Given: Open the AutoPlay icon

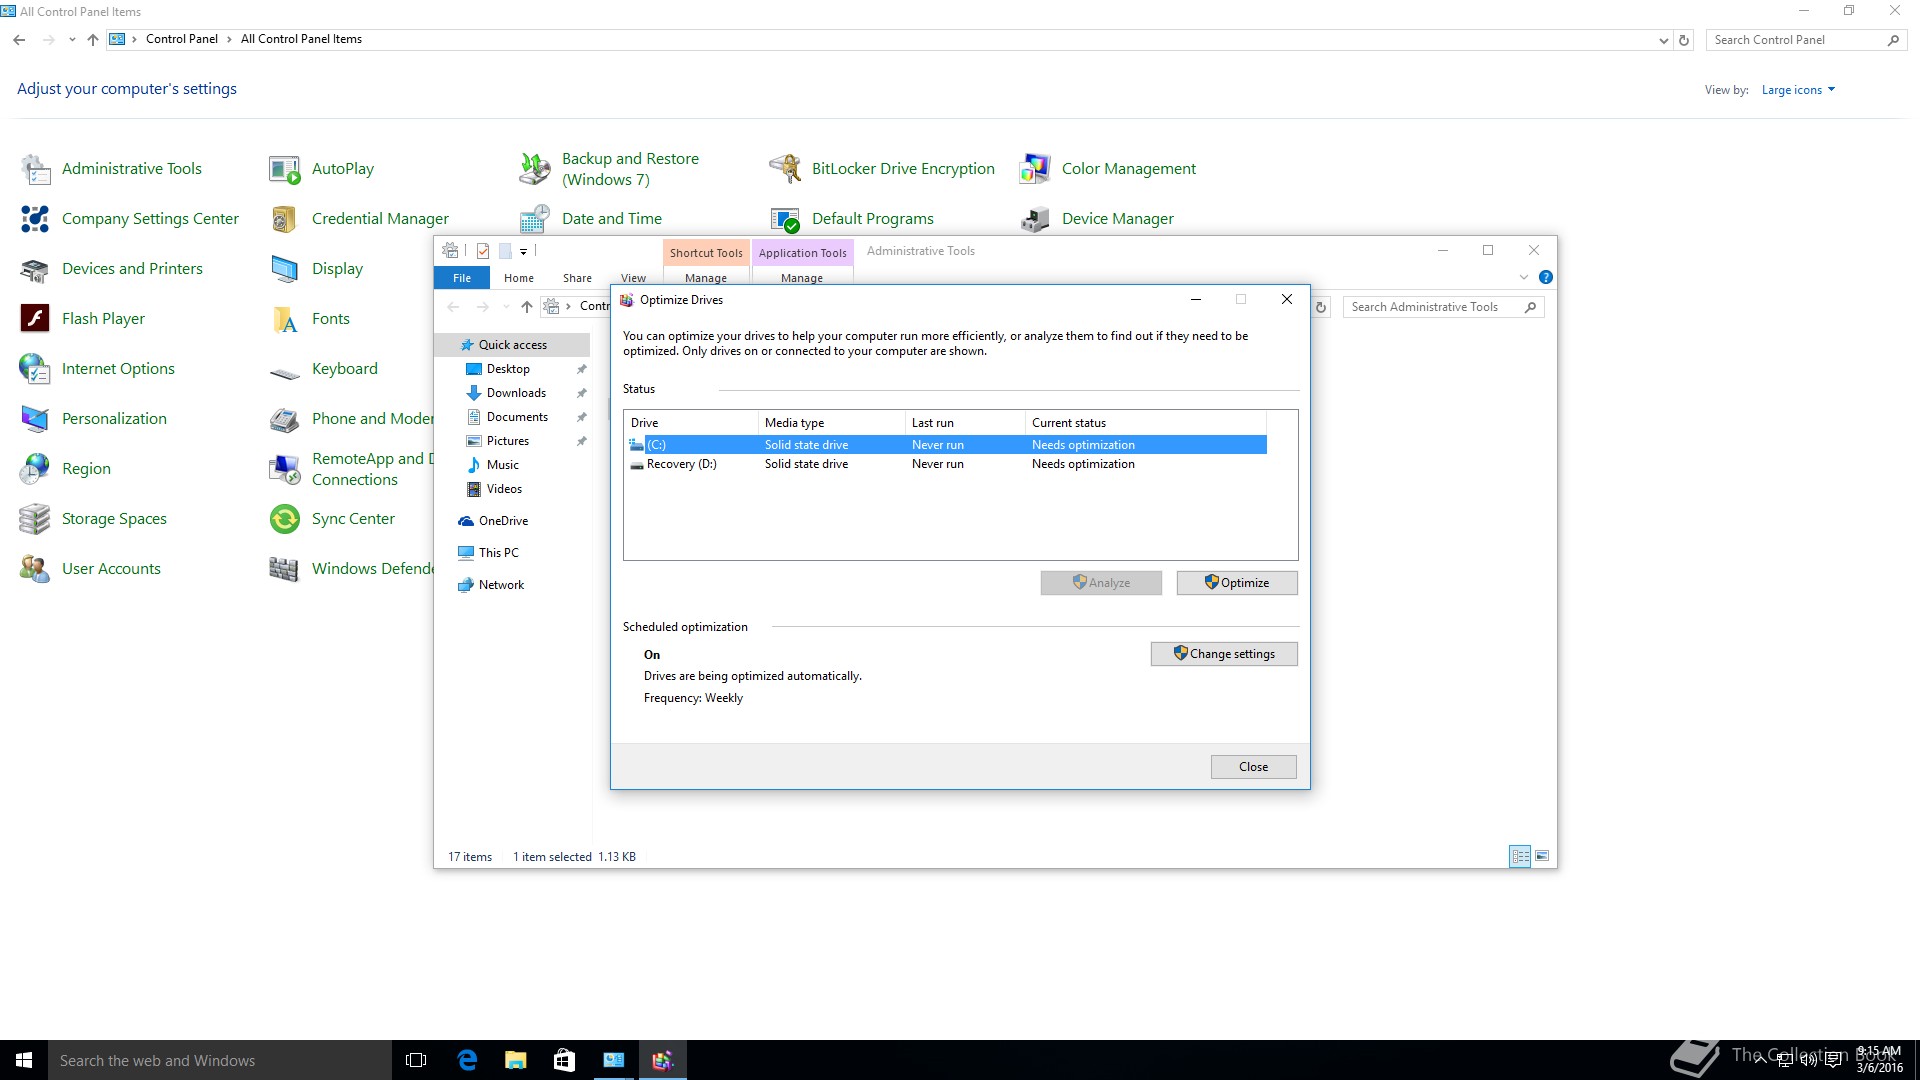Looking at the screenshot, I should click(x=285, y=169).
